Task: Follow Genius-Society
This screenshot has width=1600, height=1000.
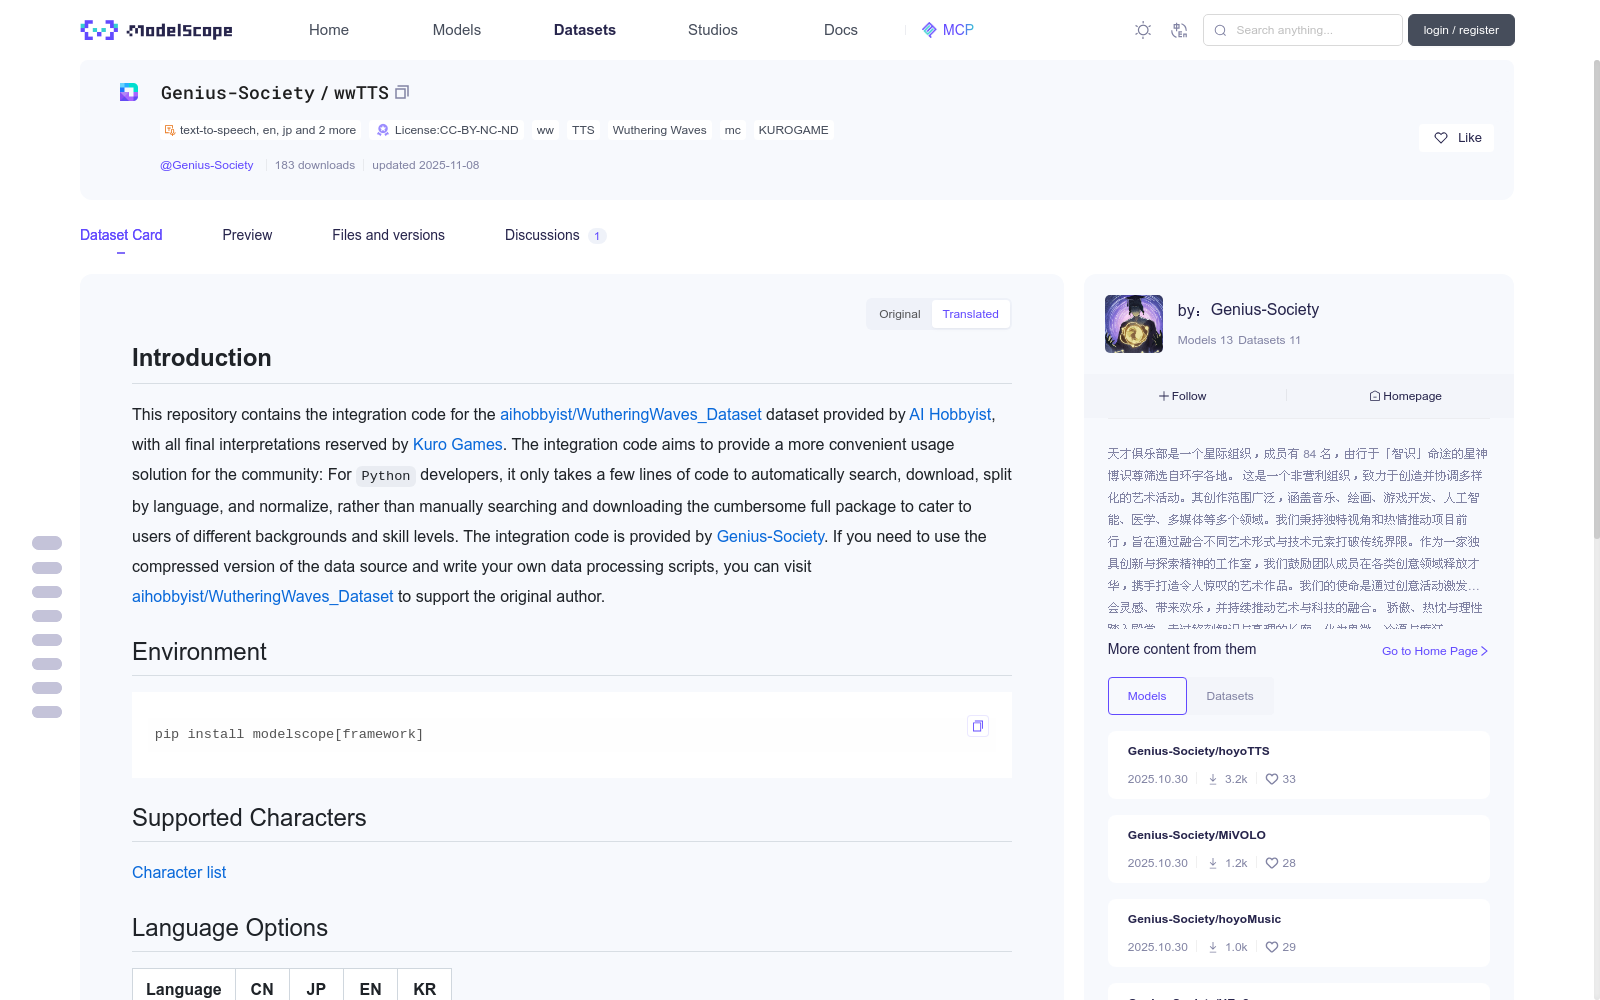Action: [x=1183, y=396]
